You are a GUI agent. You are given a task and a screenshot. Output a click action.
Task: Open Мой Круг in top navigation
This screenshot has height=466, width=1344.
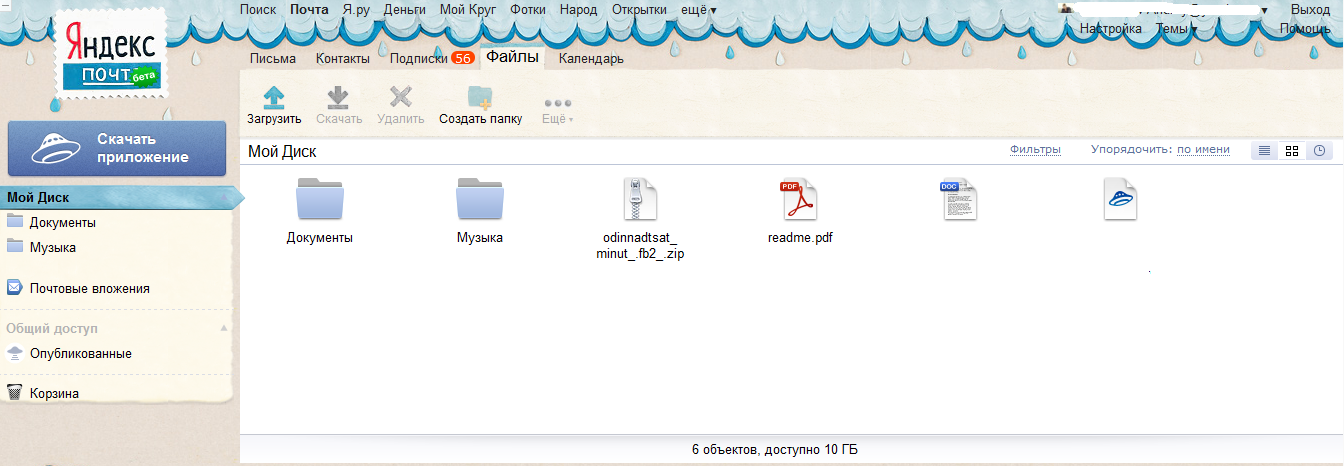coord(468,9)
